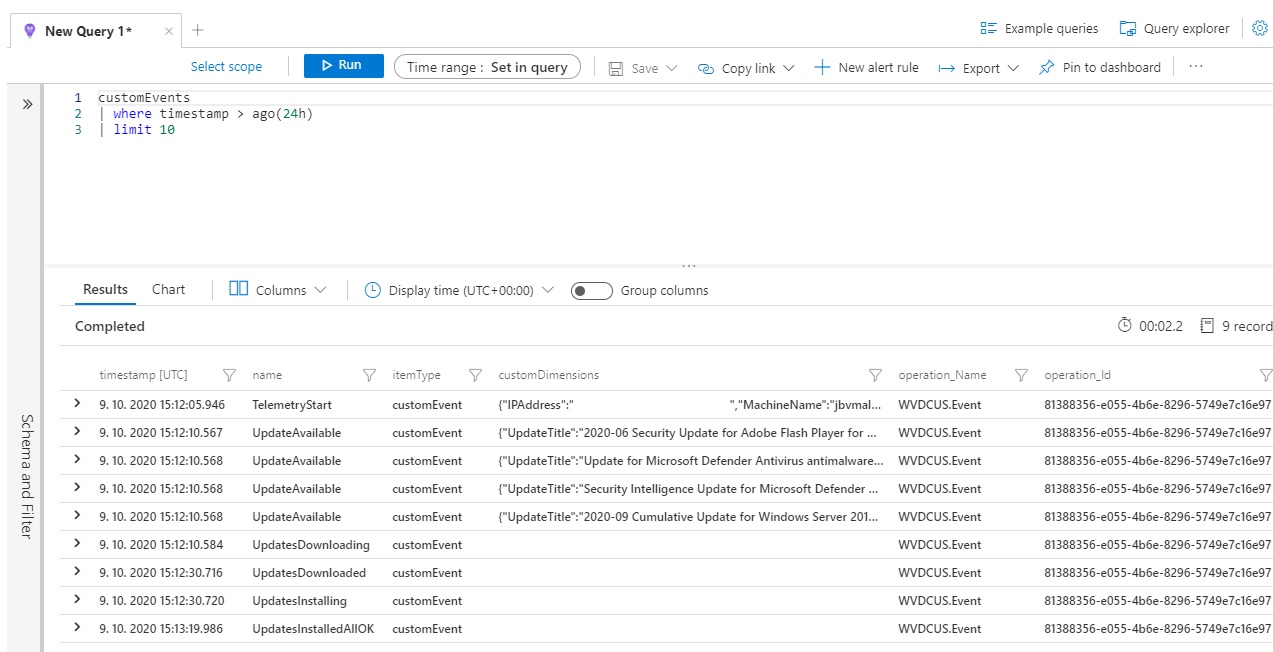Open Query explorer
Viewport: 1273px width, 652px height.
tap(1174, 29)
